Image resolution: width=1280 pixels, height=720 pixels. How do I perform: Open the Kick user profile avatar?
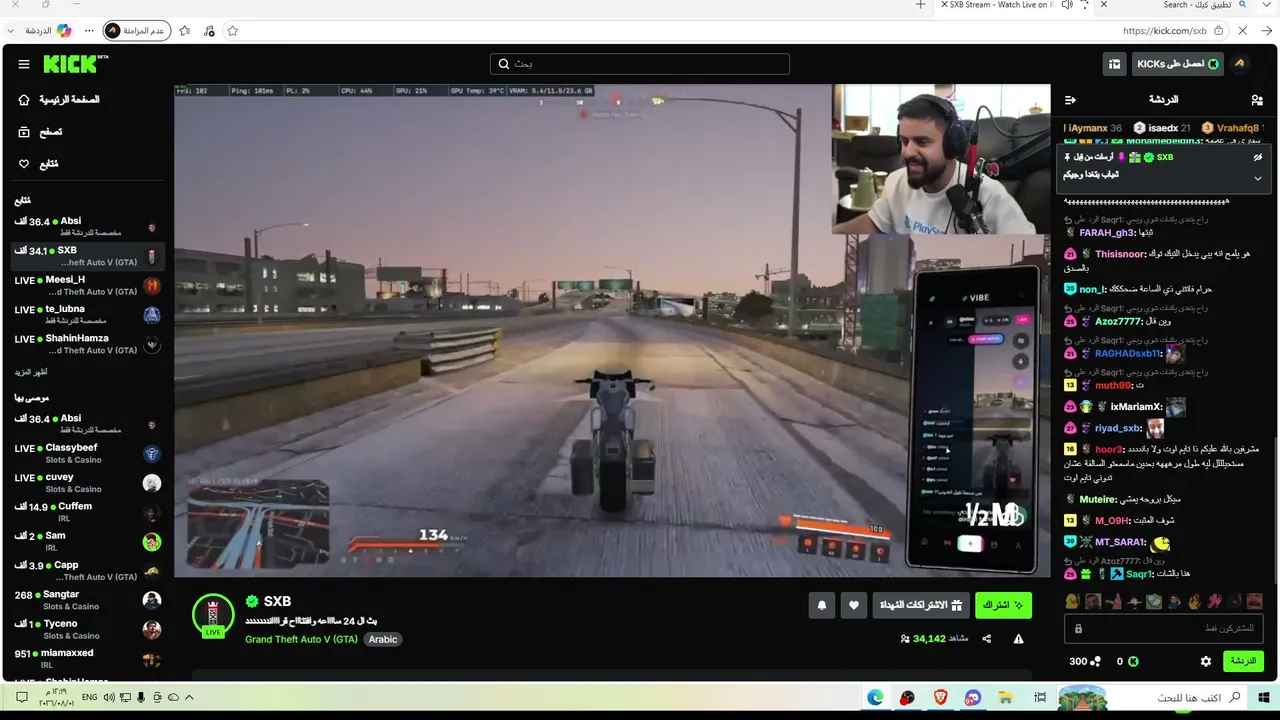click(x=1240, y=64)
